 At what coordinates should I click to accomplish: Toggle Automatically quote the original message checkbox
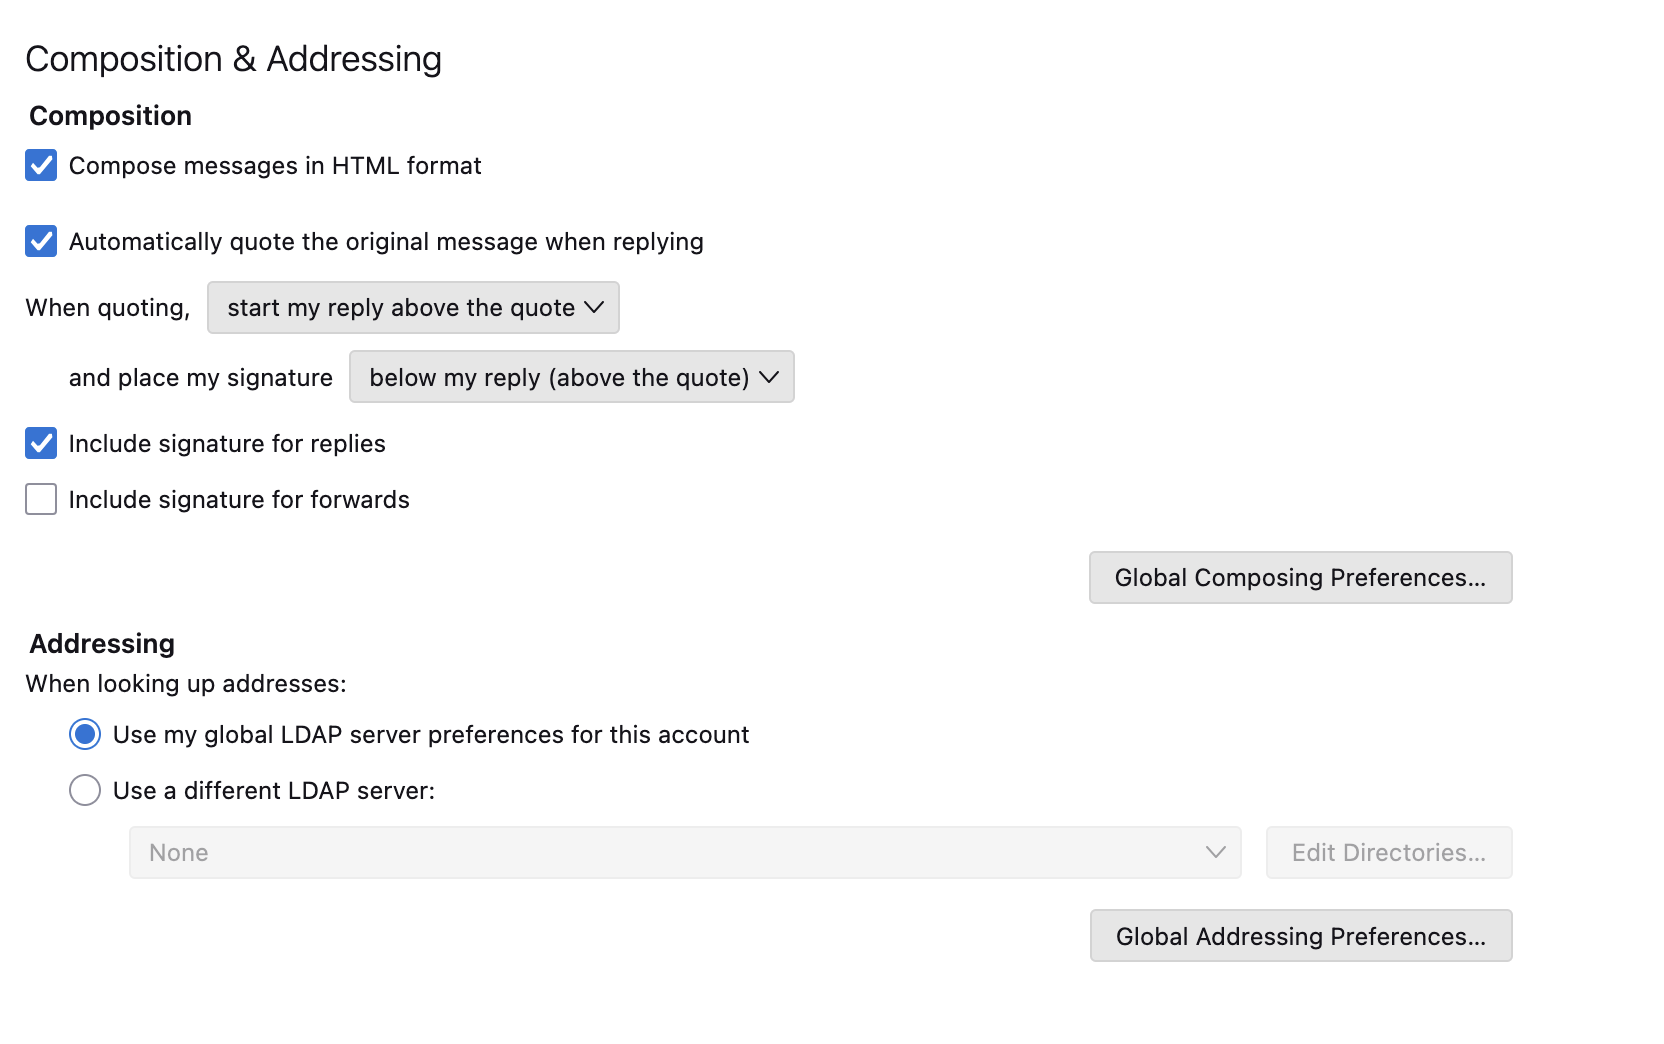point(41,241)
